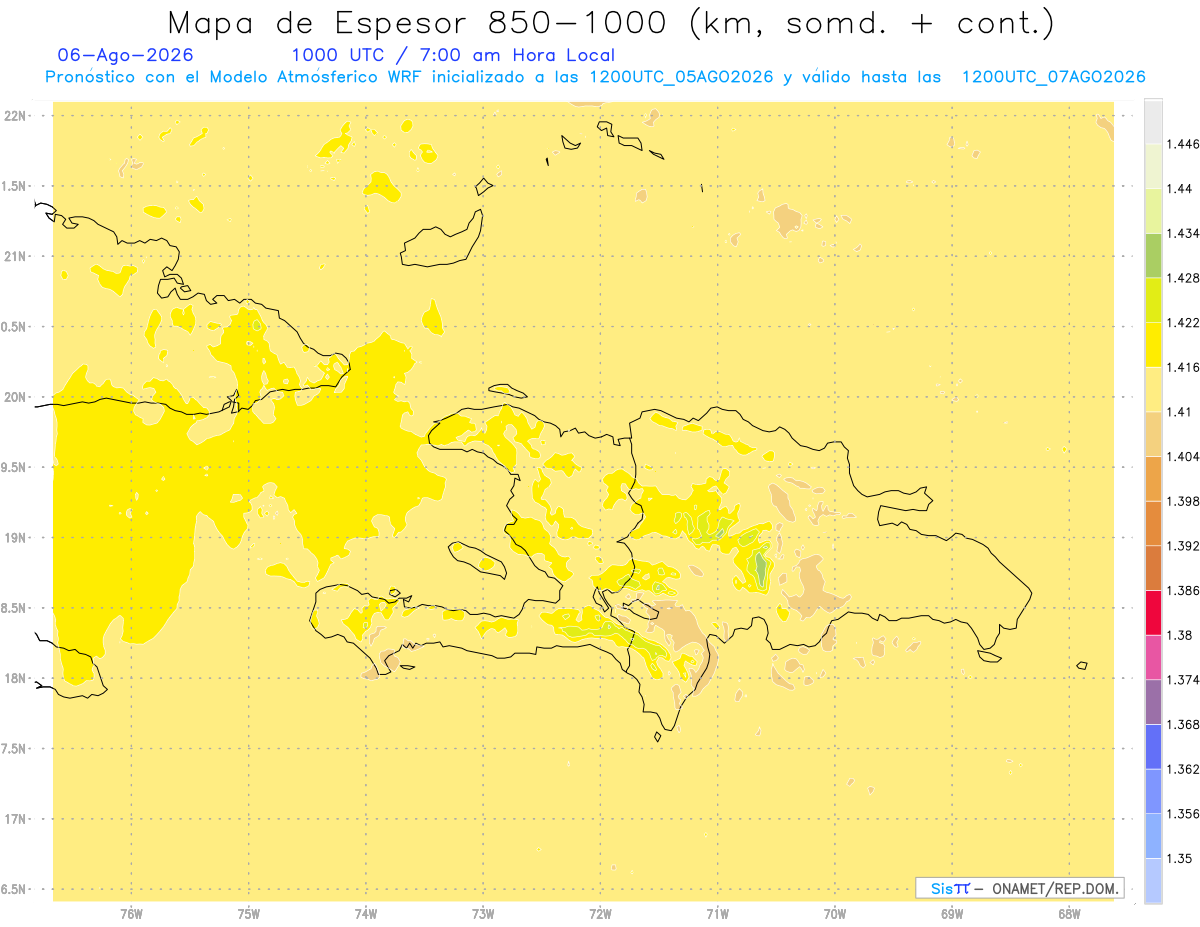Click the bright yellow 1.416–1.422 legend swatch
The image size is (1200, 927).
(1153, 345)
